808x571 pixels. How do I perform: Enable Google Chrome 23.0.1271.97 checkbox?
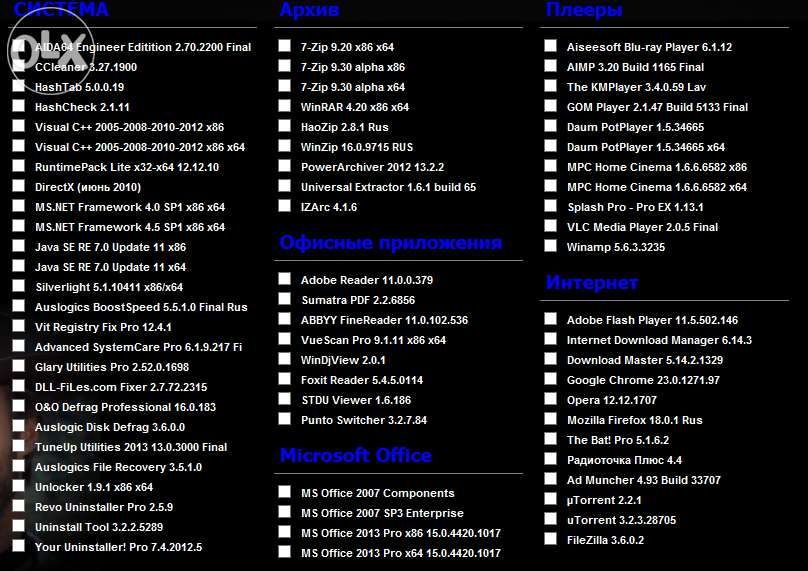pos(550,379)
